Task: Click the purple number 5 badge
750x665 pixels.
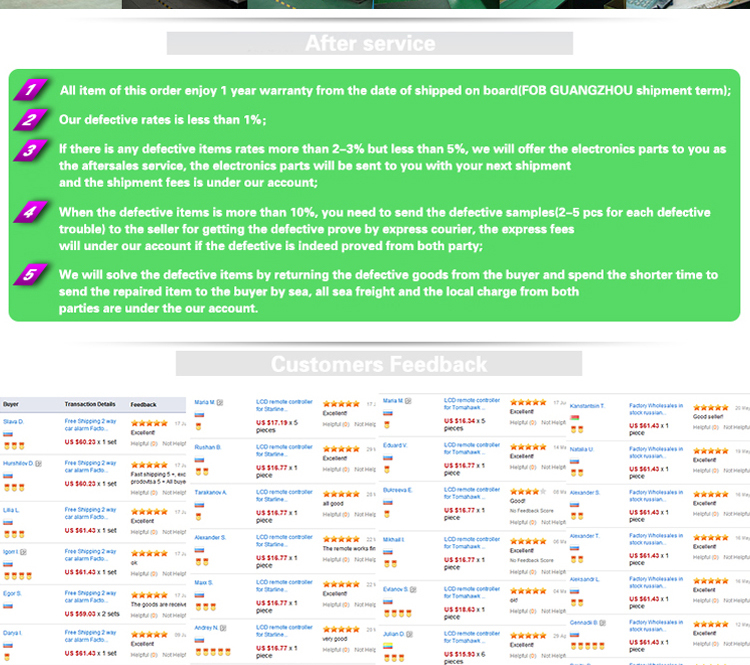Action: pos(32,275)
